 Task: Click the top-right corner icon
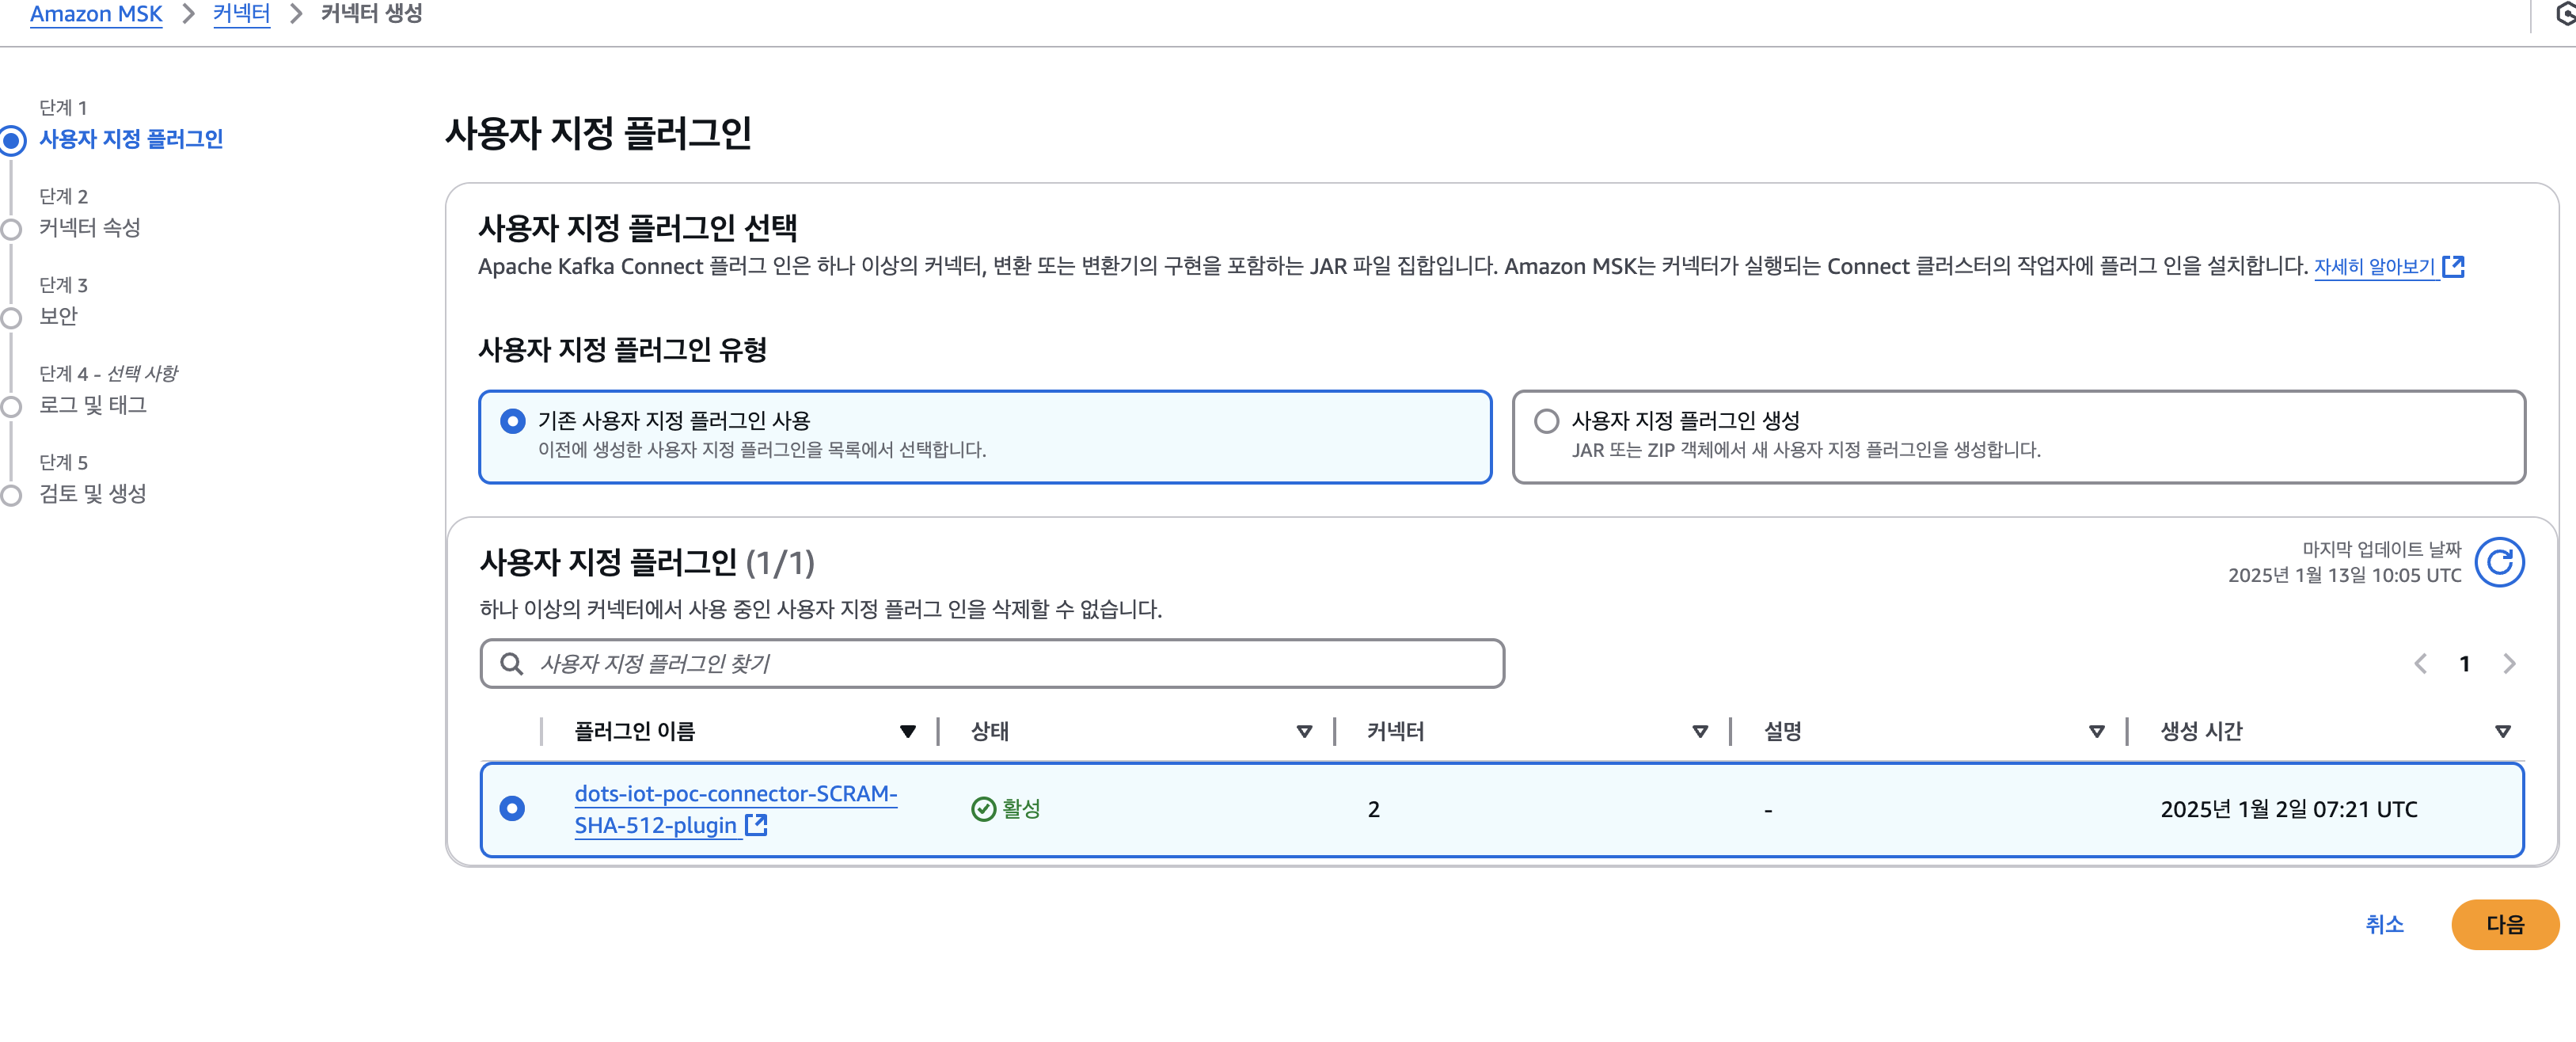(x=2564, y=14)
